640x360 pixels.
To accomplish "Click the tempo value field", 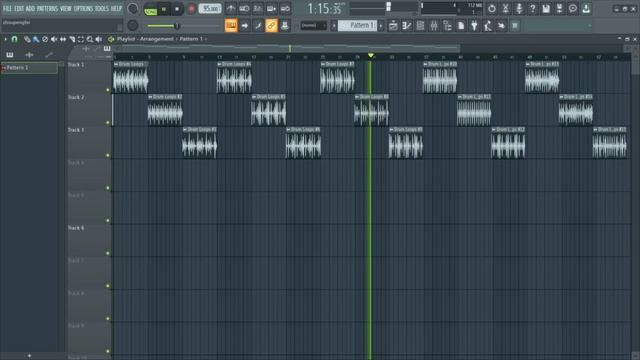I will (x=210, y=9).
